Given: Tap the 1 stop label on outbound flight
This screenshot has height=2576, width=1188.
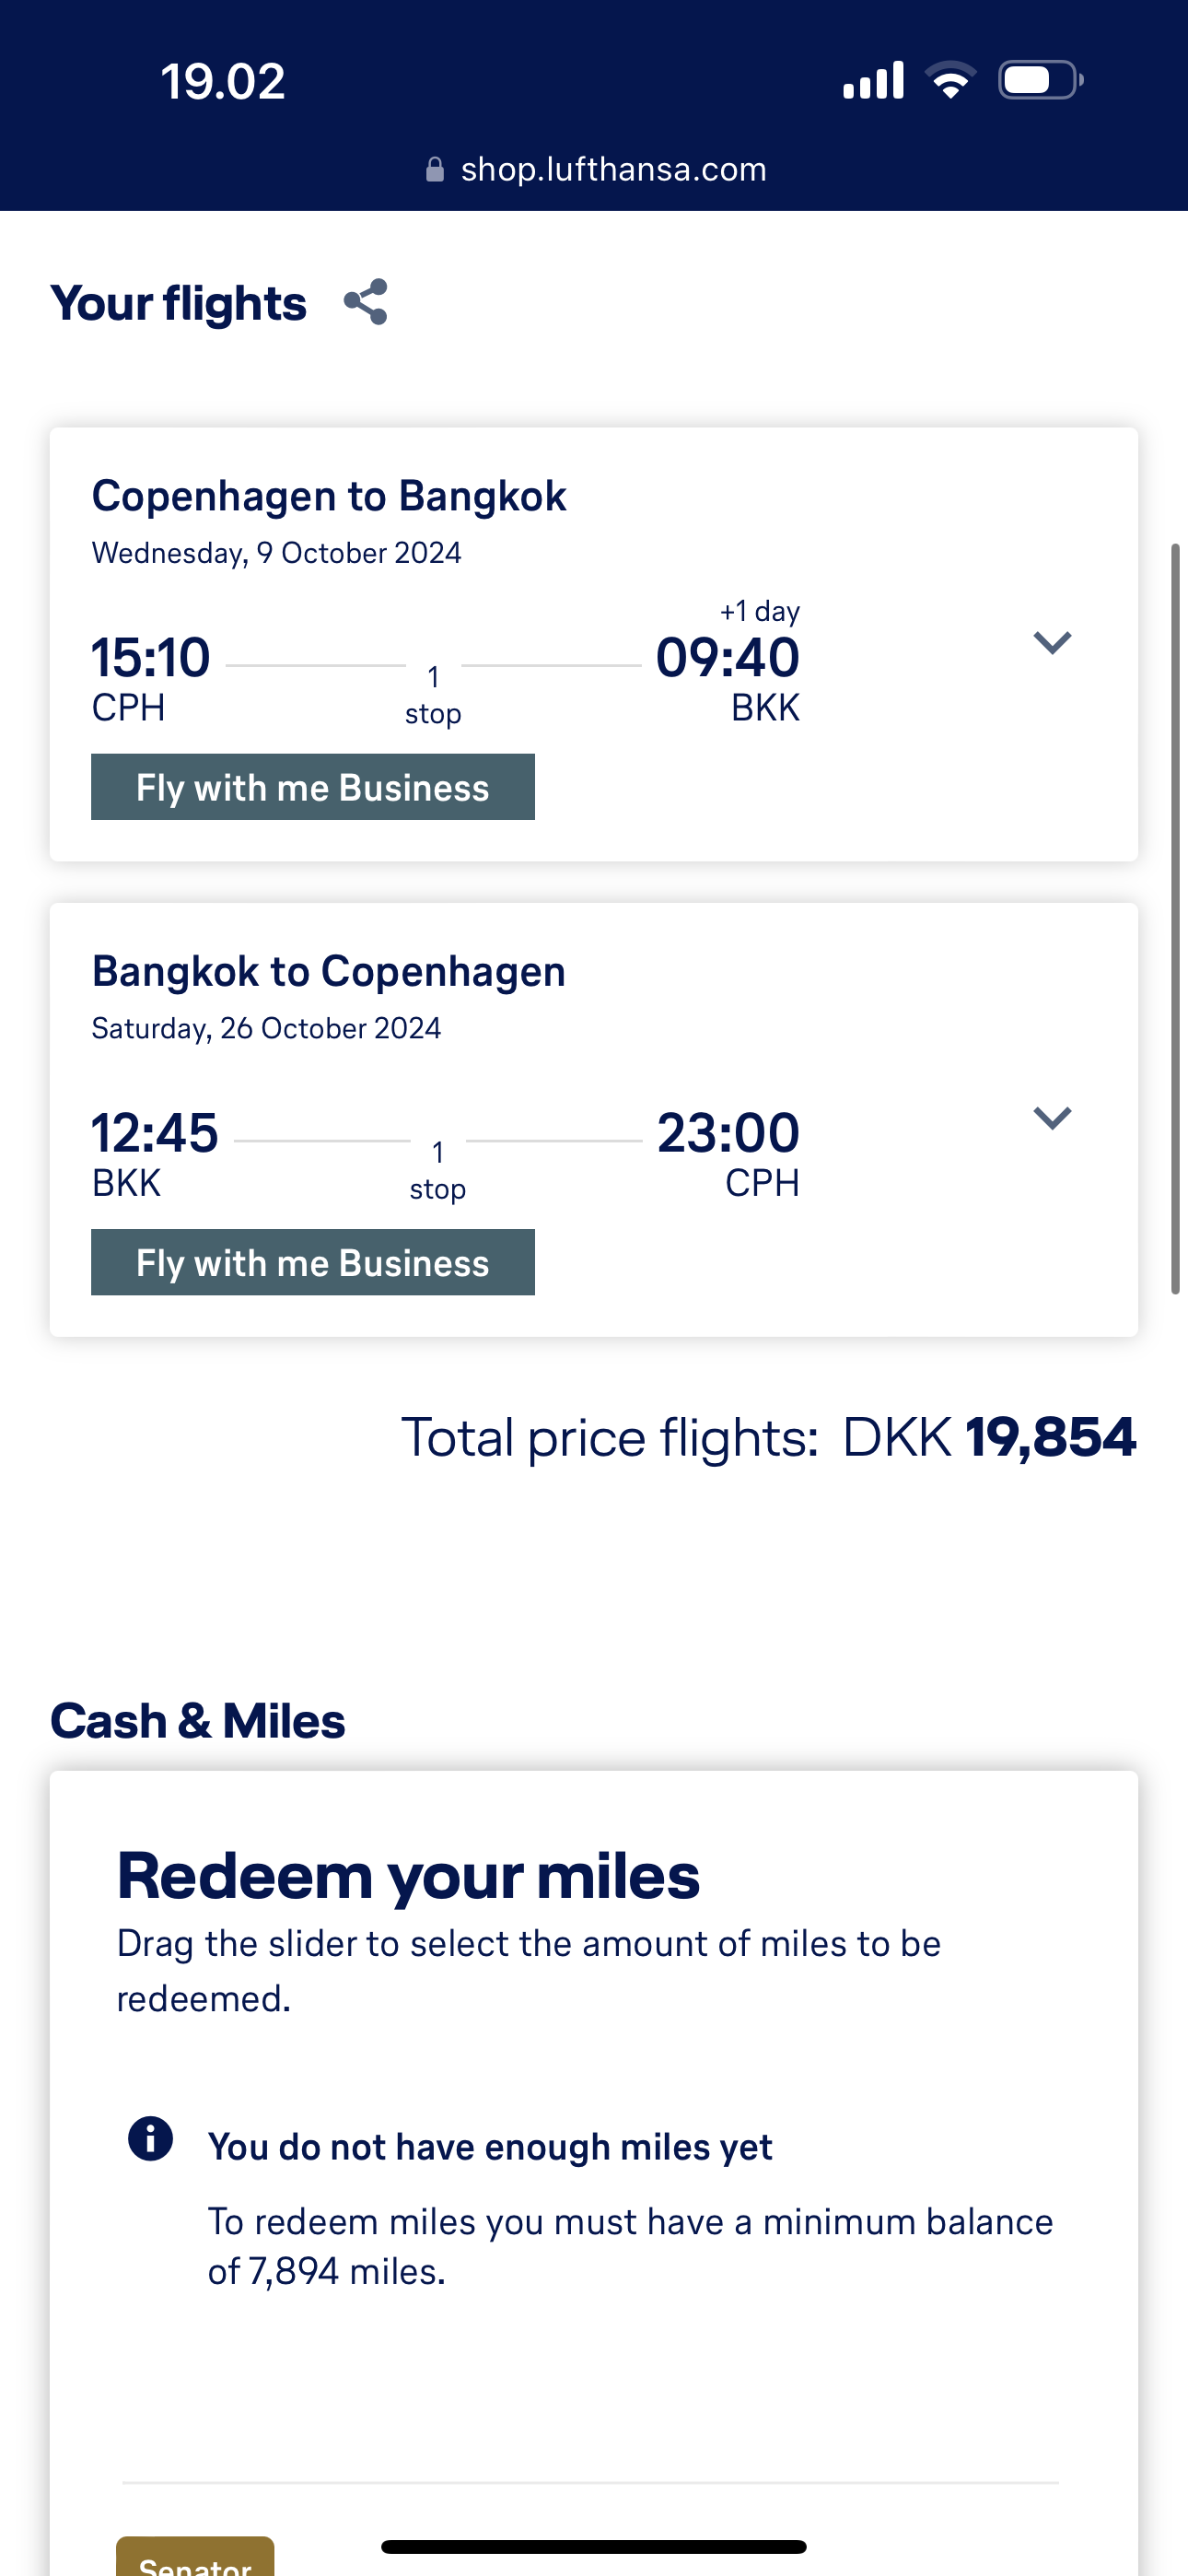Looking at the screenshot, I should click(x=433, y=696).
